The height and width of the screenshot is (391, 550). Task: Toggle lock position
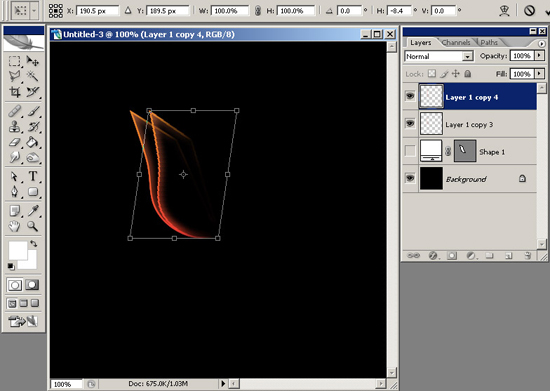(x=455, y=74)
